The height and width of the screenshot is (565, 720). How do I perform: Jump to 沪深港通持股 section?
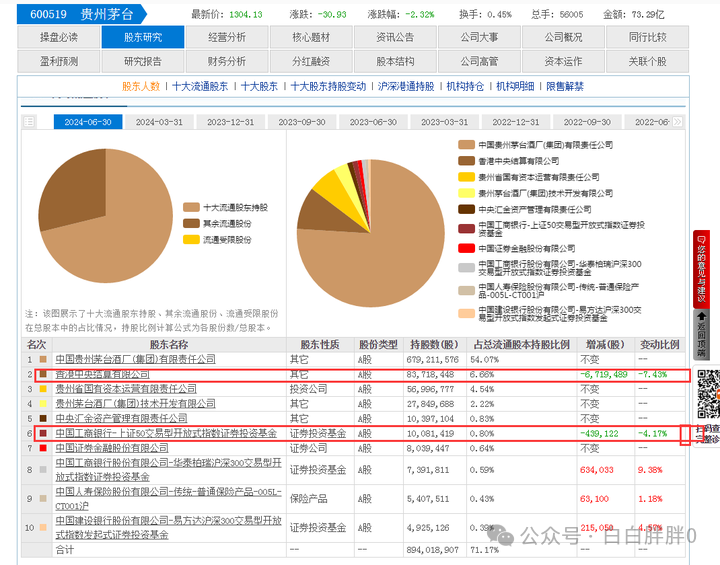(x=406, y=86)
